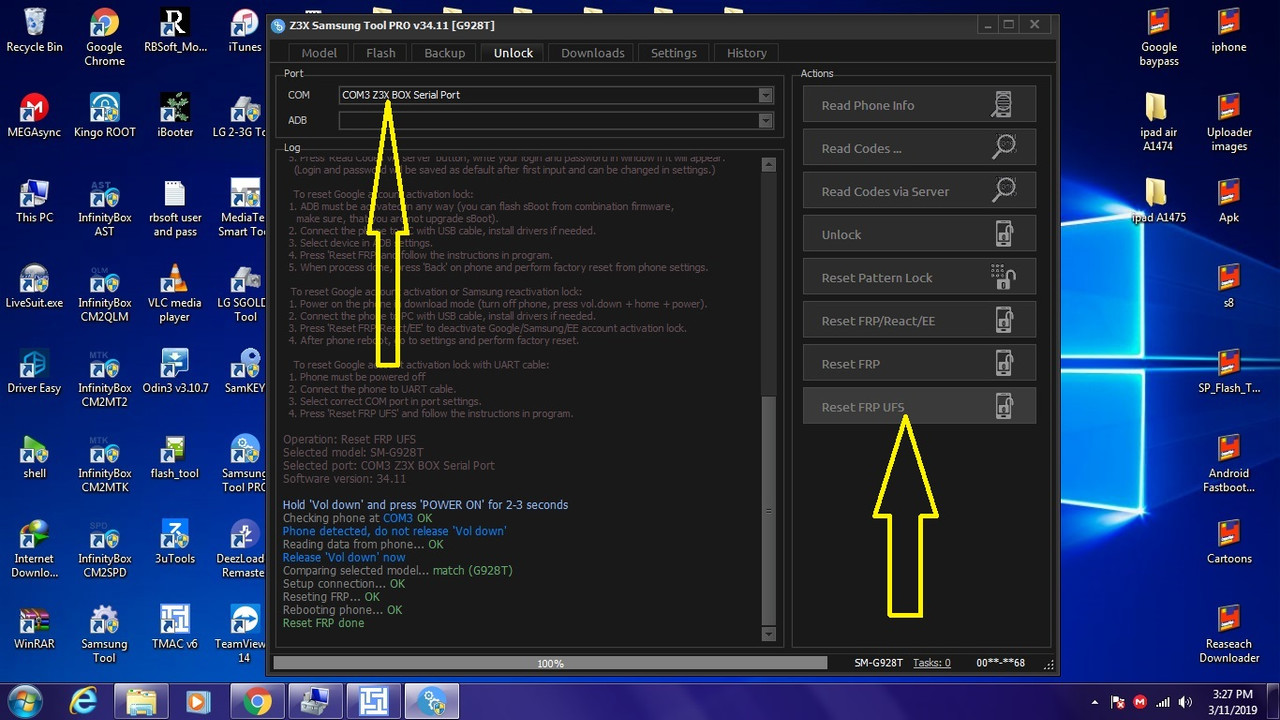
Task: Click the 100% progress bar
Action: (550, 663)
